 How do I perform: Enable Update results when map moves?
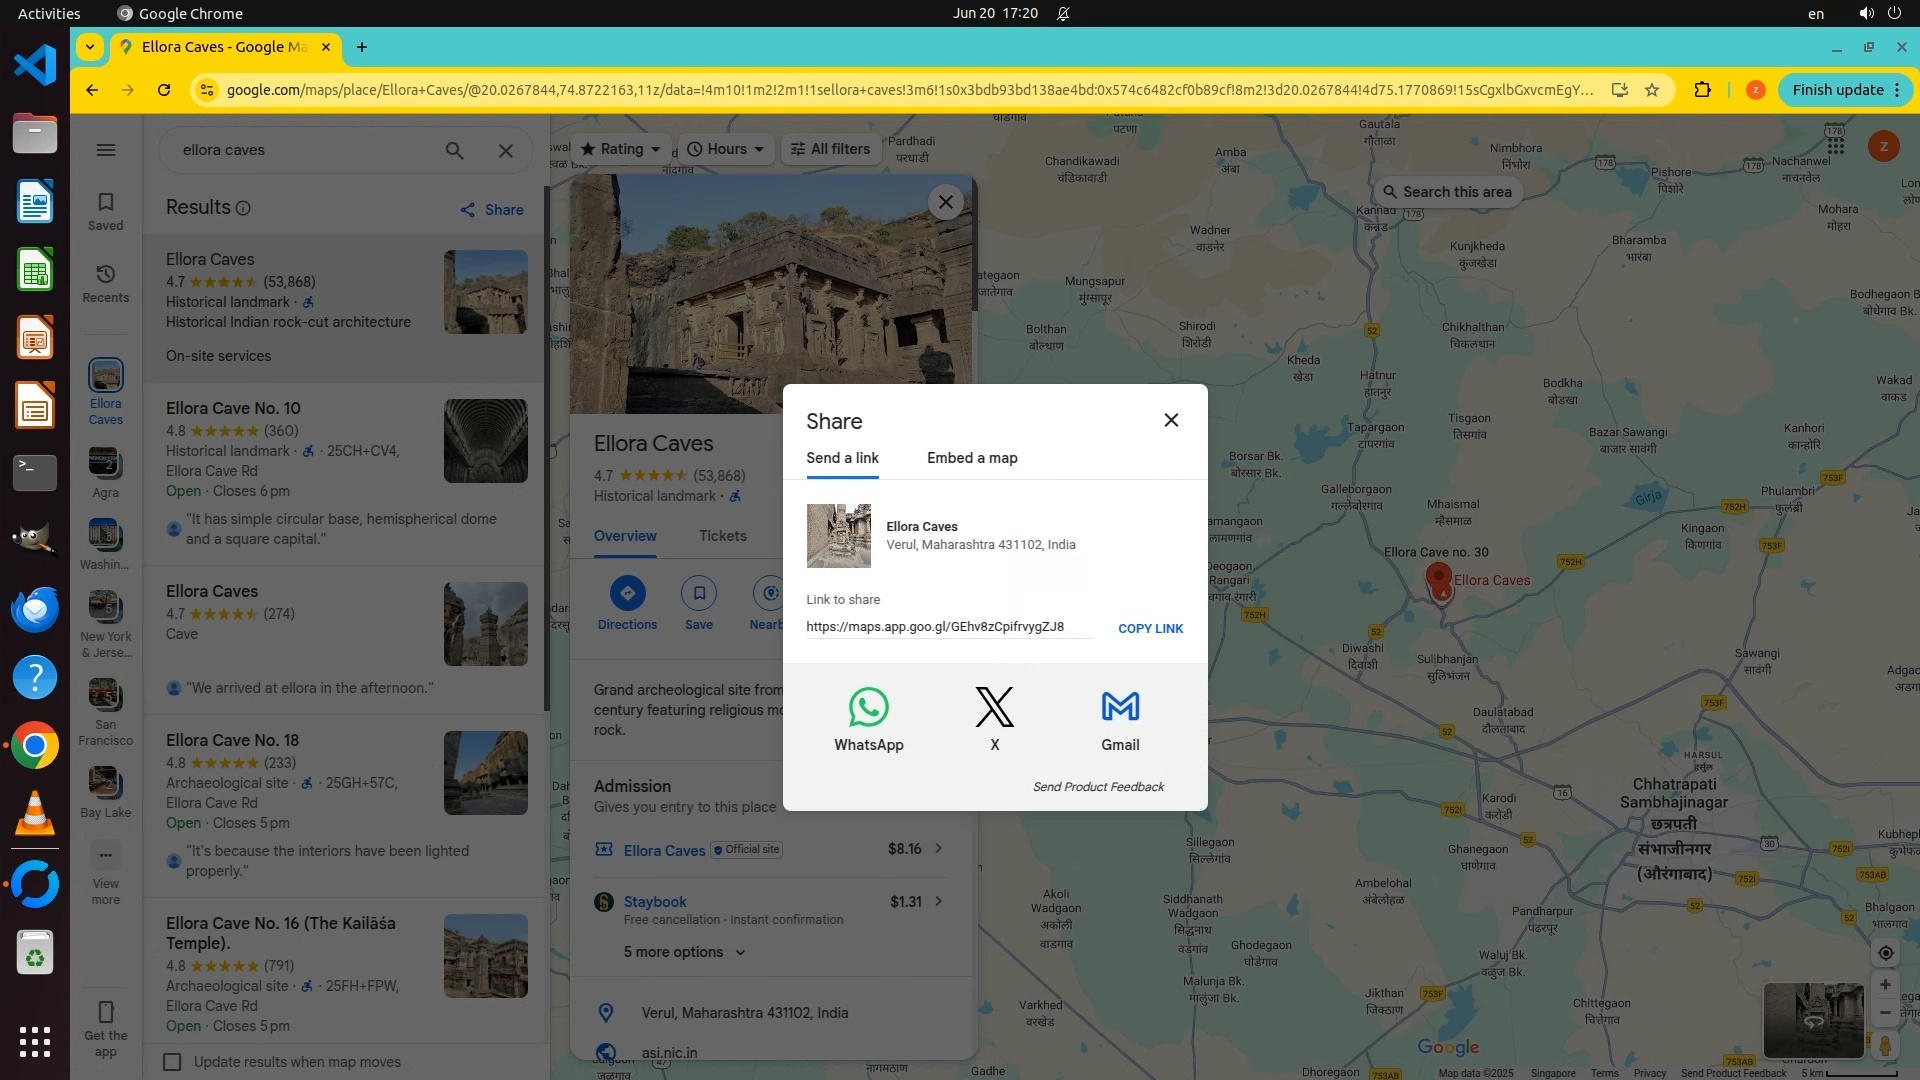[172, 1062]
